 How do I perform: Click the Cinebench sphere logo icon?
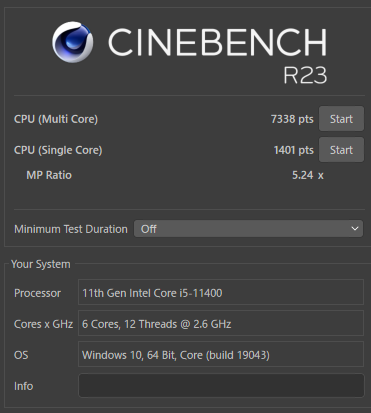(x=73, y=42)
